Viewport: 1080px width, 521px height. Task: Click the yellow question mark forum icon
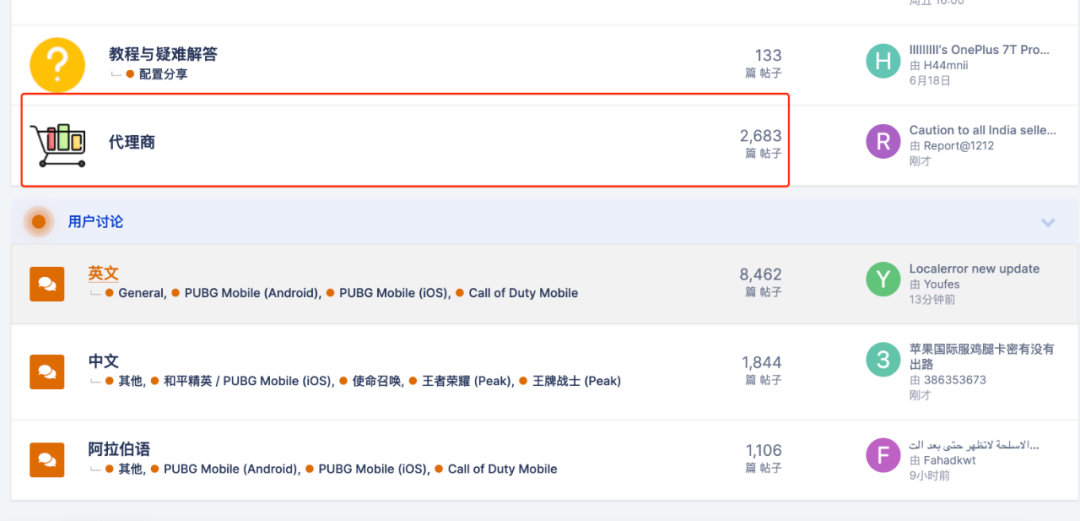point(57,65)
